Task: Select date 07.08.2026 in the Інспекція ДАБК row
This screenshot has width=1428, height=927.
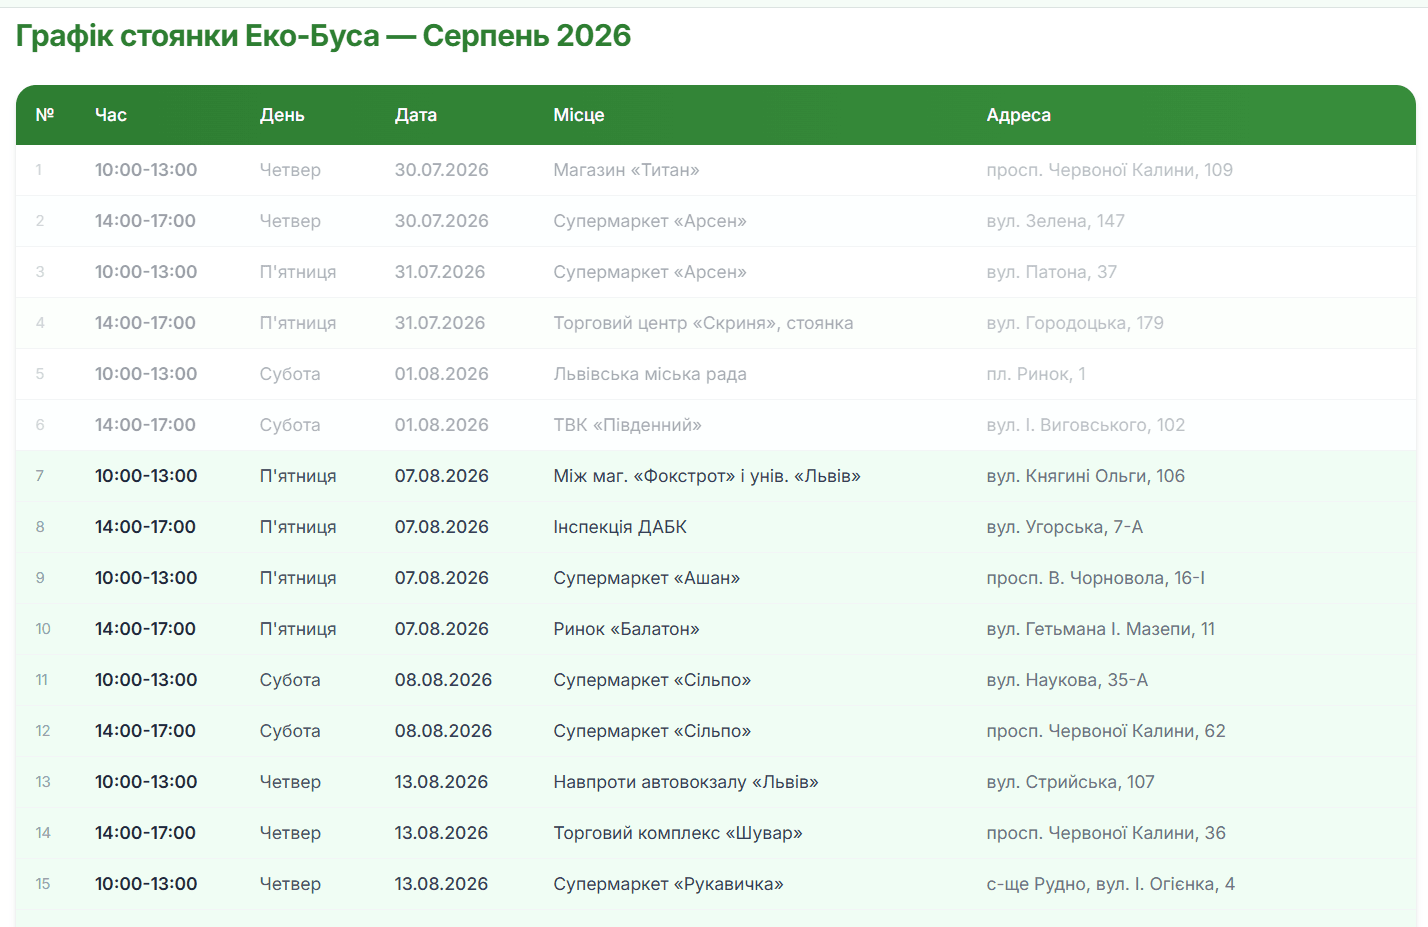Action: point(442,527)
